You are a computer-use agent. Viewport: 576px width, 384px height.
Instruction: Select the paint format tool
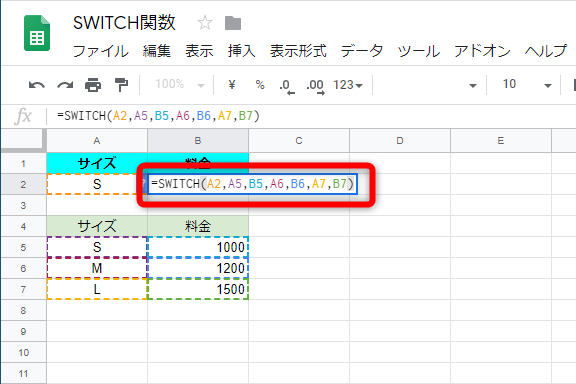(x=121, y=85)
